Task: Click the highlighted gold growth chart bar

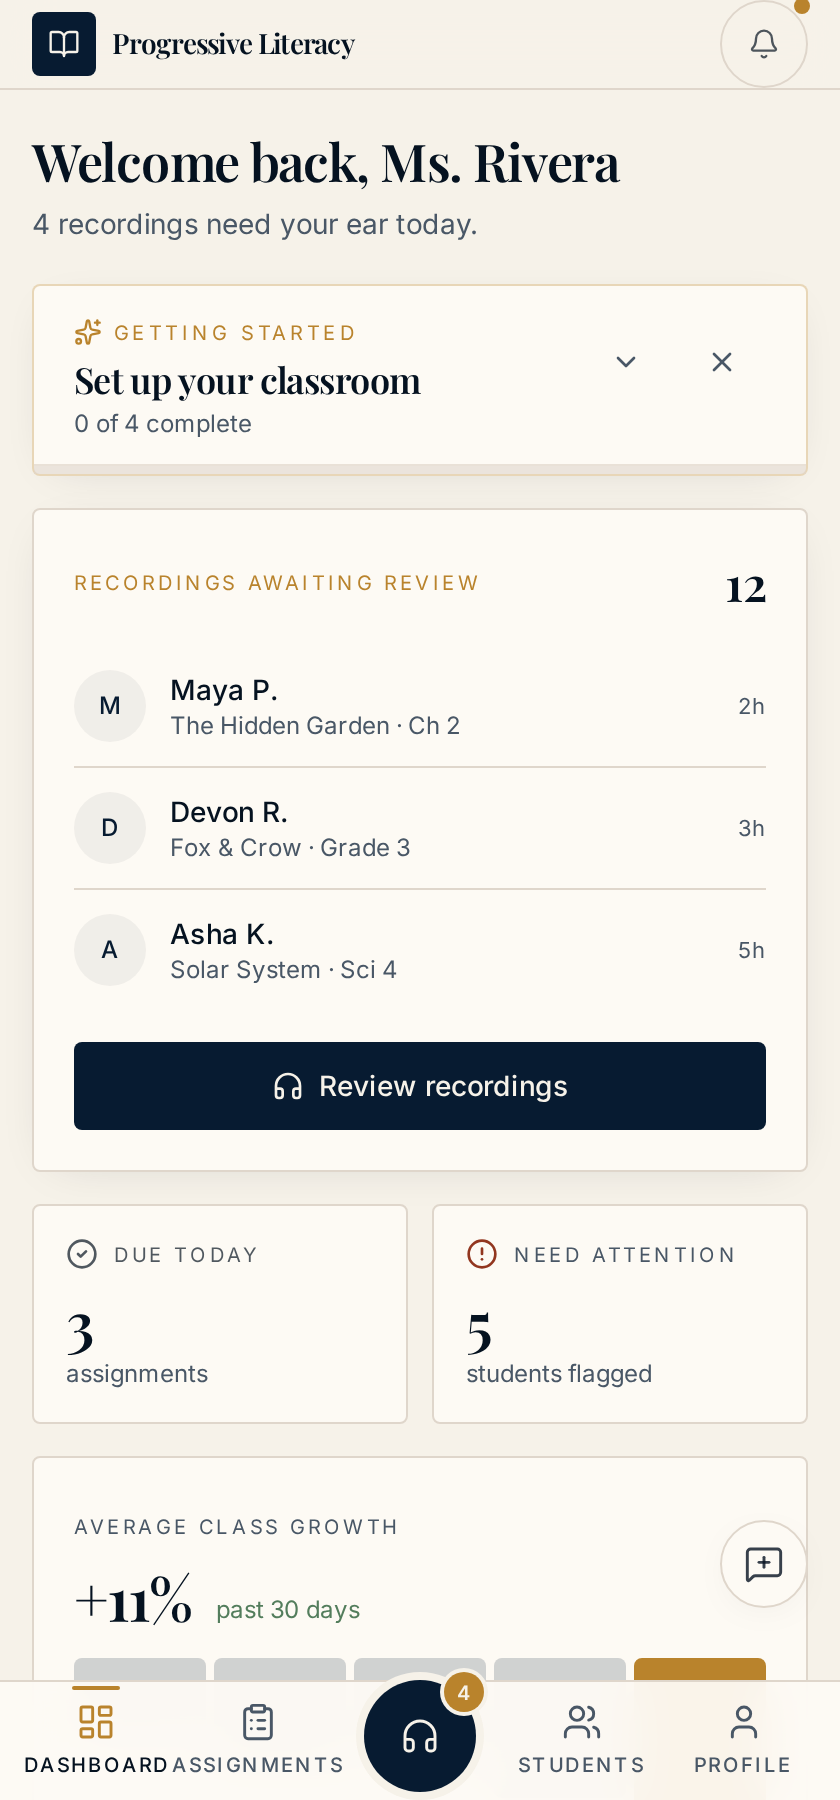Action: (x=700, y=1669)
